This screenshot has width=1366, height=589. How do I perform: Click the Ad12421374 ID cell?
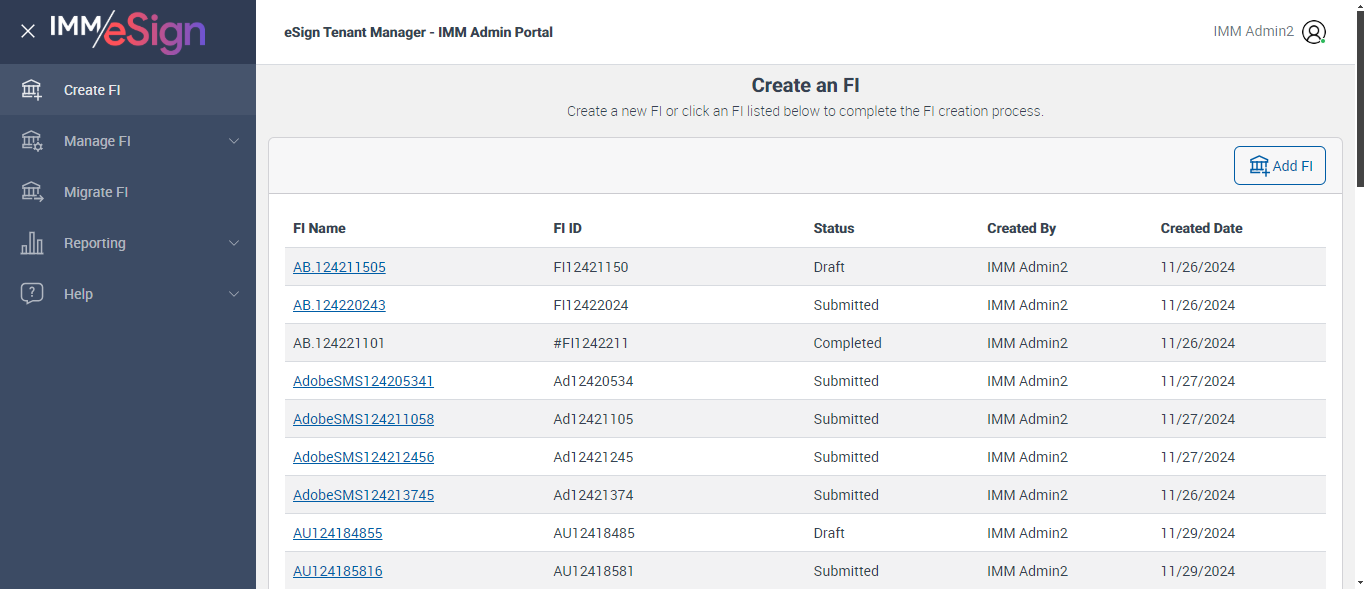(x=593, y=495)
